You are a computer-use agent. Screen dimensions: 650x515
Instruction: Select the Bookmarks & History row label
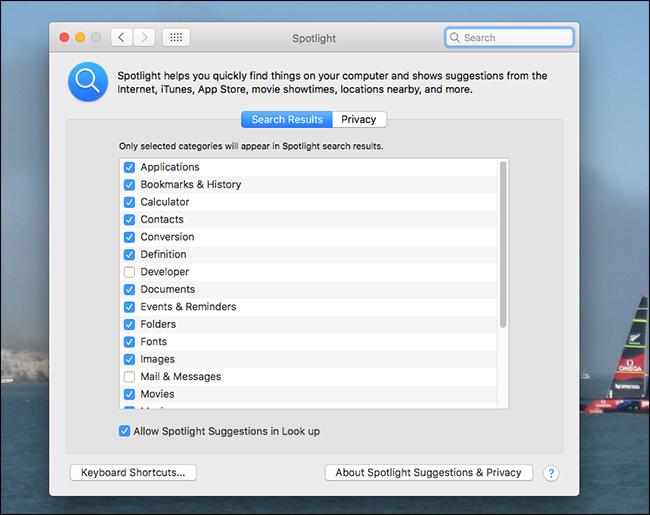(191, 185)
